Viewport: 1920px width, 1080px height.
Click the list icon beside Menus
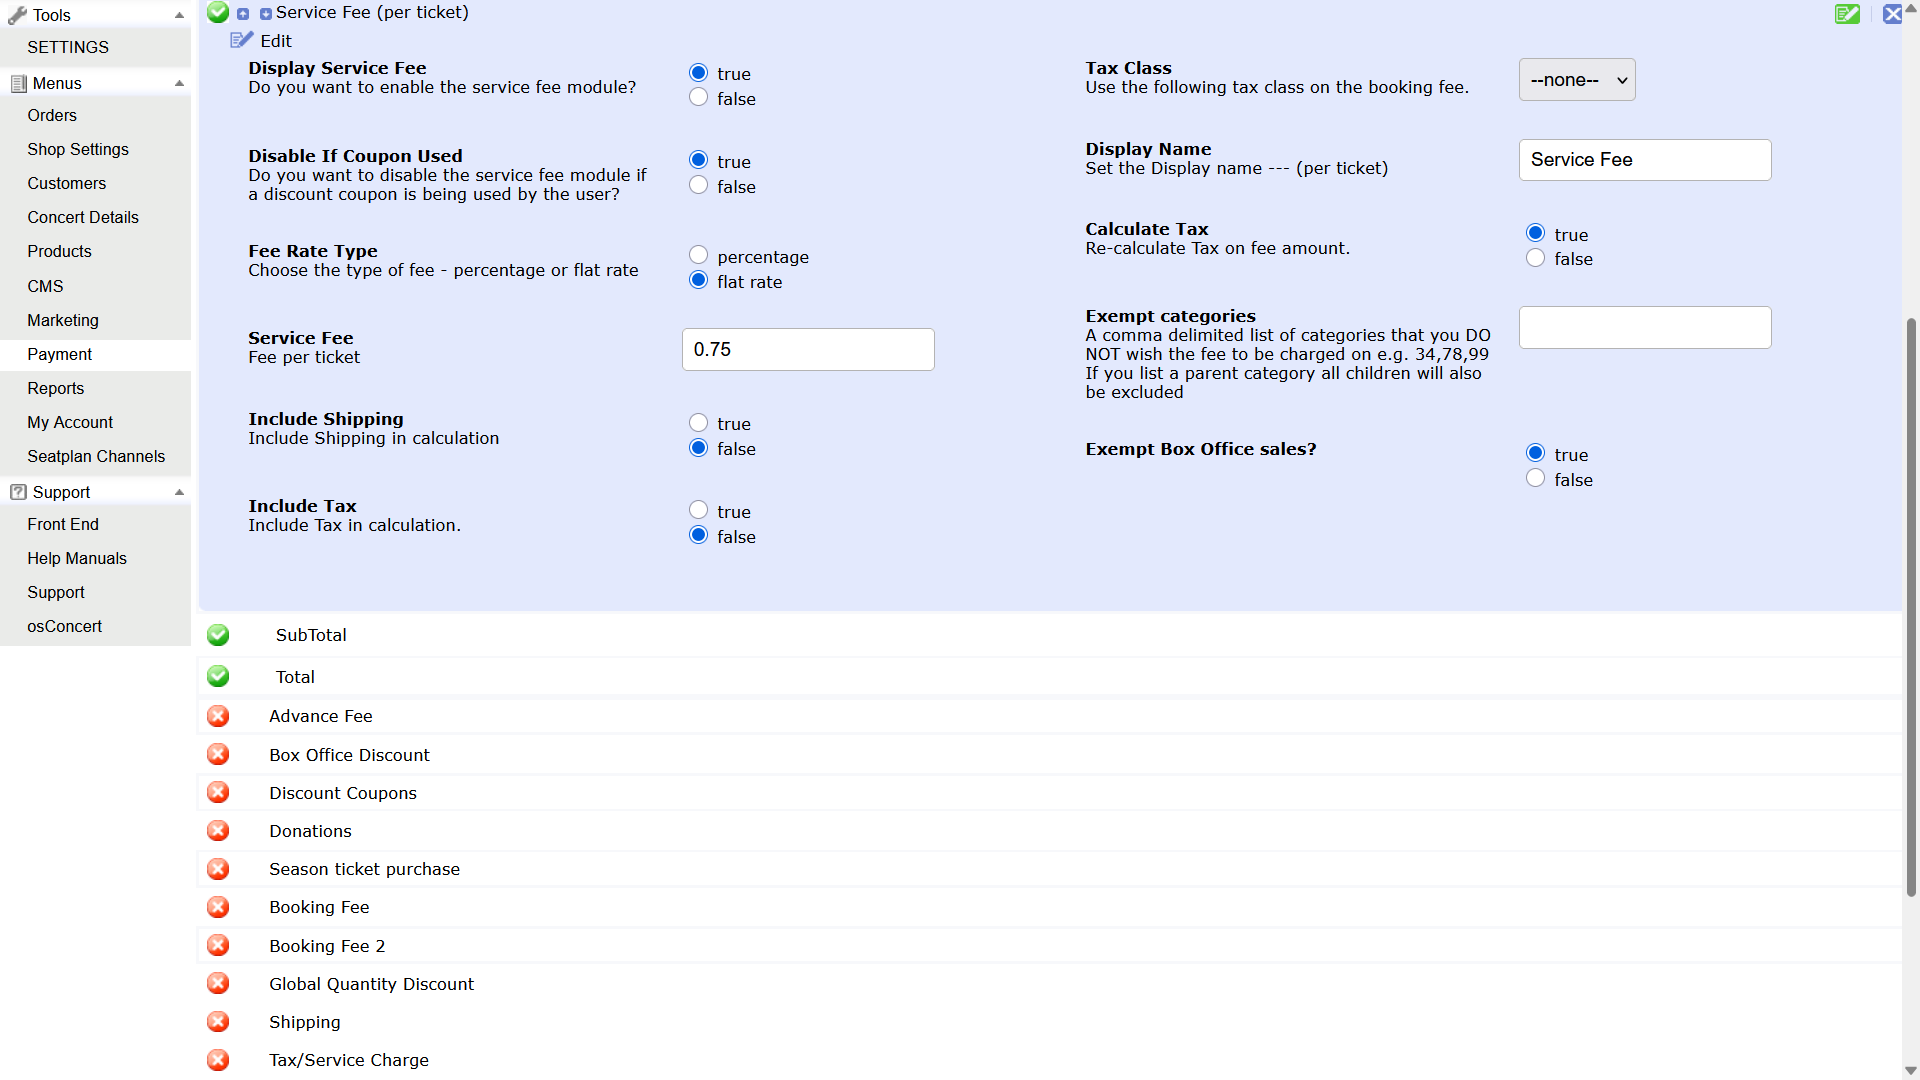18,84
